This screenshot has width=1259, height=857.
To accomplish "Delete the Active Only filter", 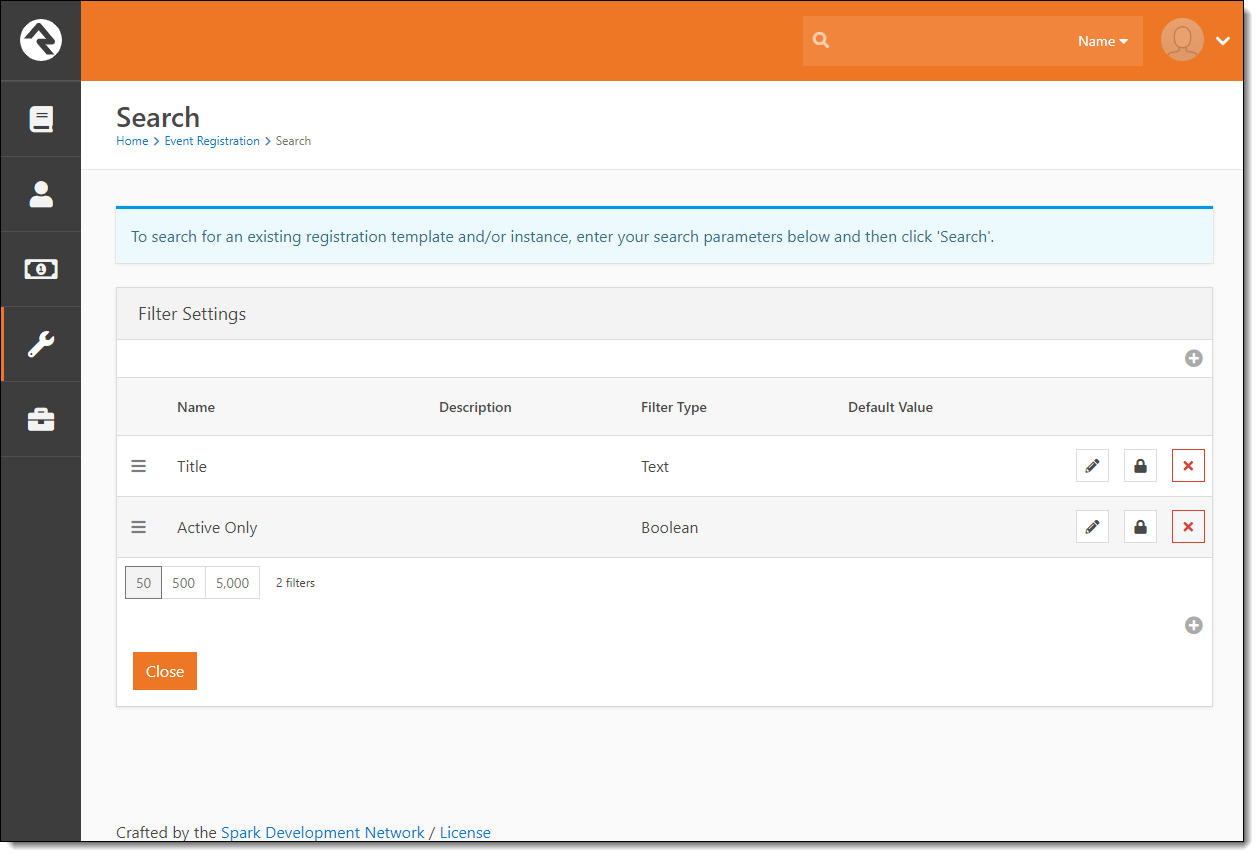I will pyautogui.click(x=1188, y=527).
